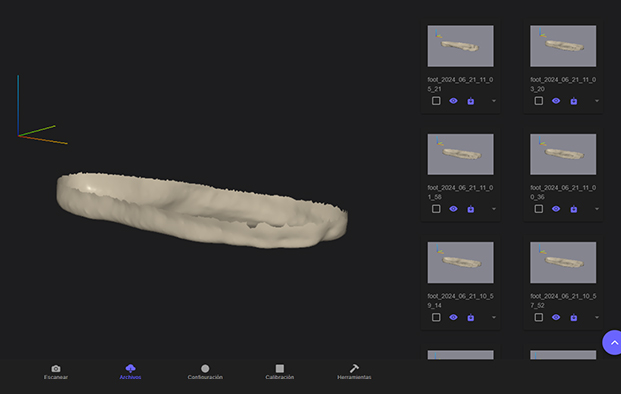Select thumbnail of foot_2024_06_21_11_05_21
This screenshot has width=621, height=394.
460,46
